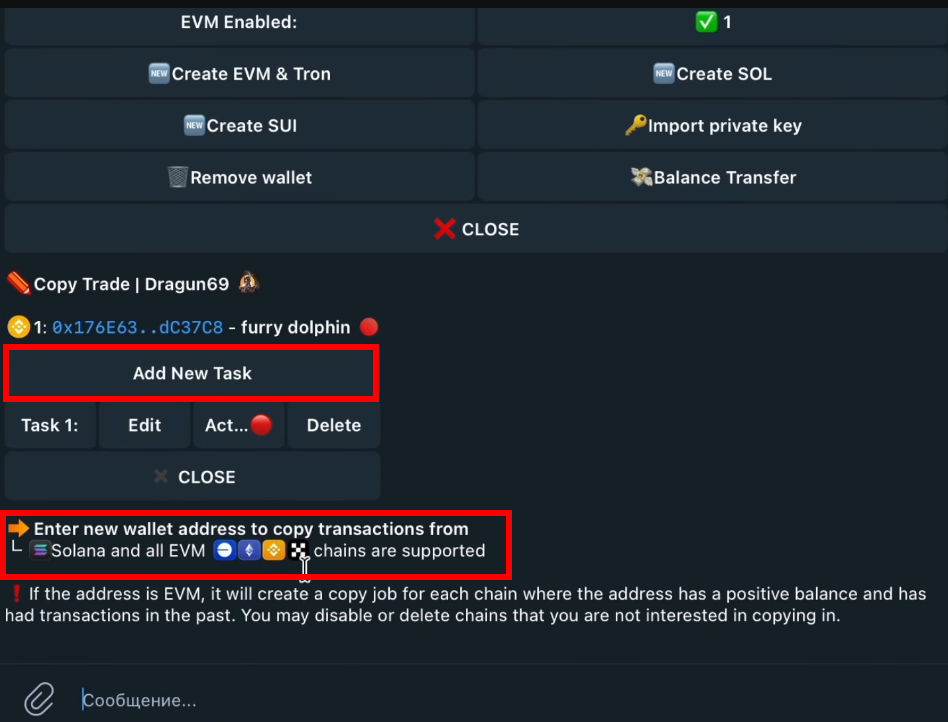
Task: Edit copy trade Task 1
Action: [x=144, y=425]
